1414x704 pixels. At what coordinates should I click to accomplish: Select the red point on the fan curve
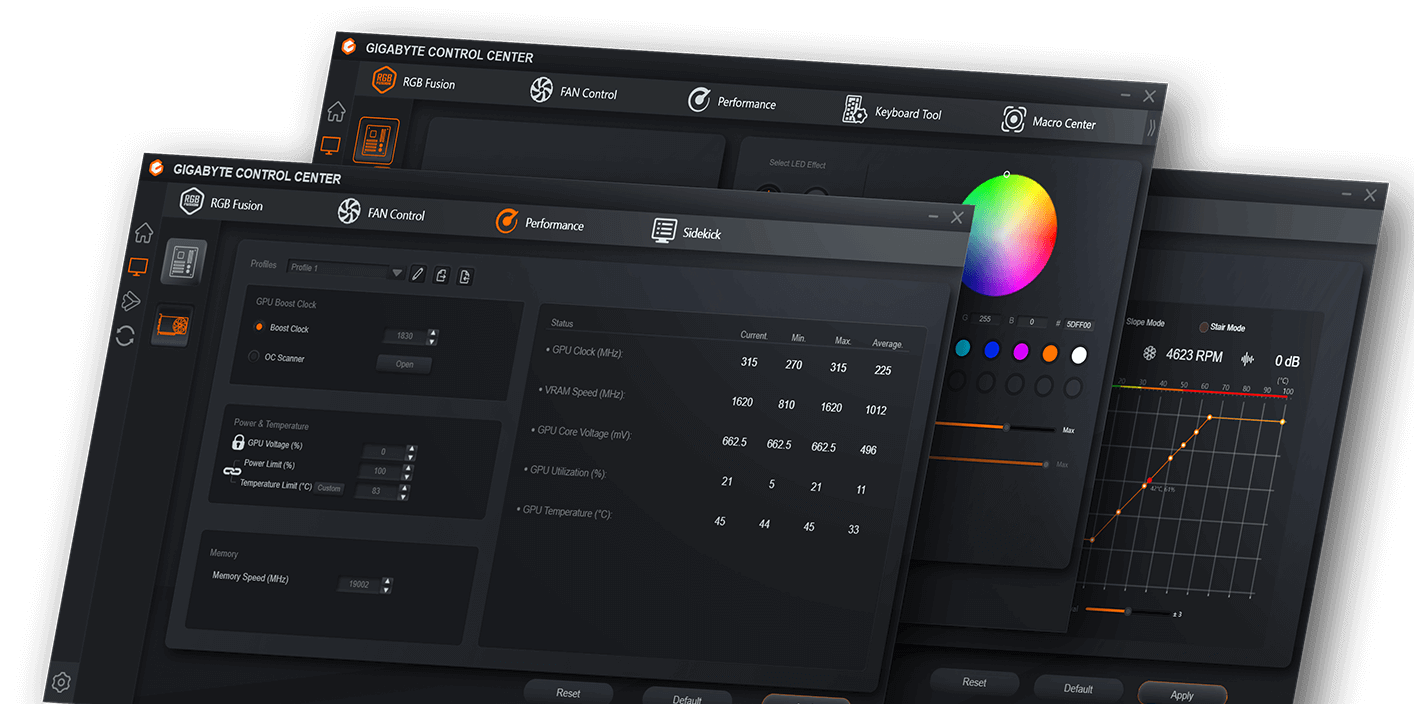point(1149,482)
